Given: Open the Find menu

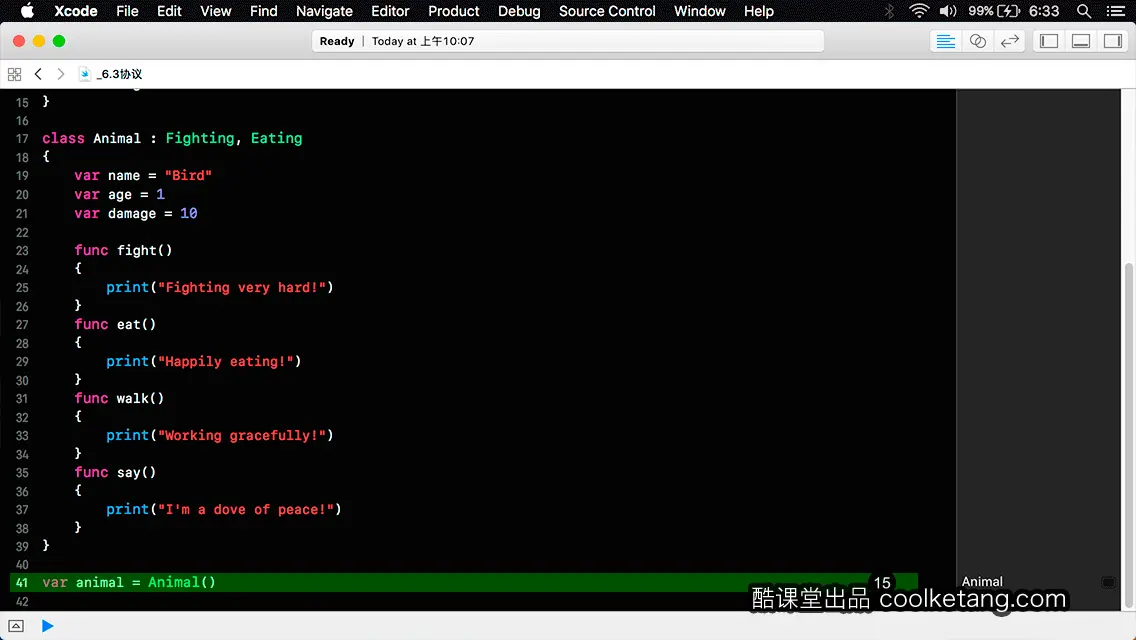Looking at the screenshot, I should pos(263,11).
